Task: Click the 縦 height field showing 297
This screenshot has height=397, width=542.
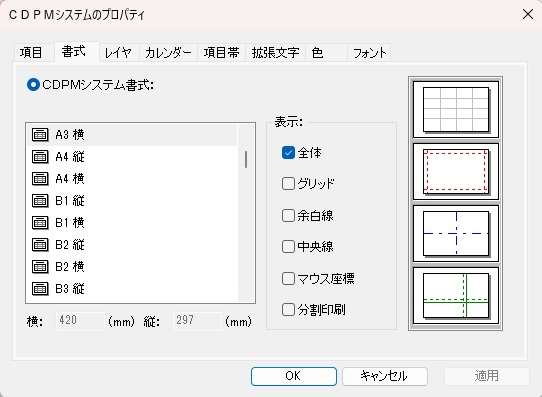Action: 196,320
